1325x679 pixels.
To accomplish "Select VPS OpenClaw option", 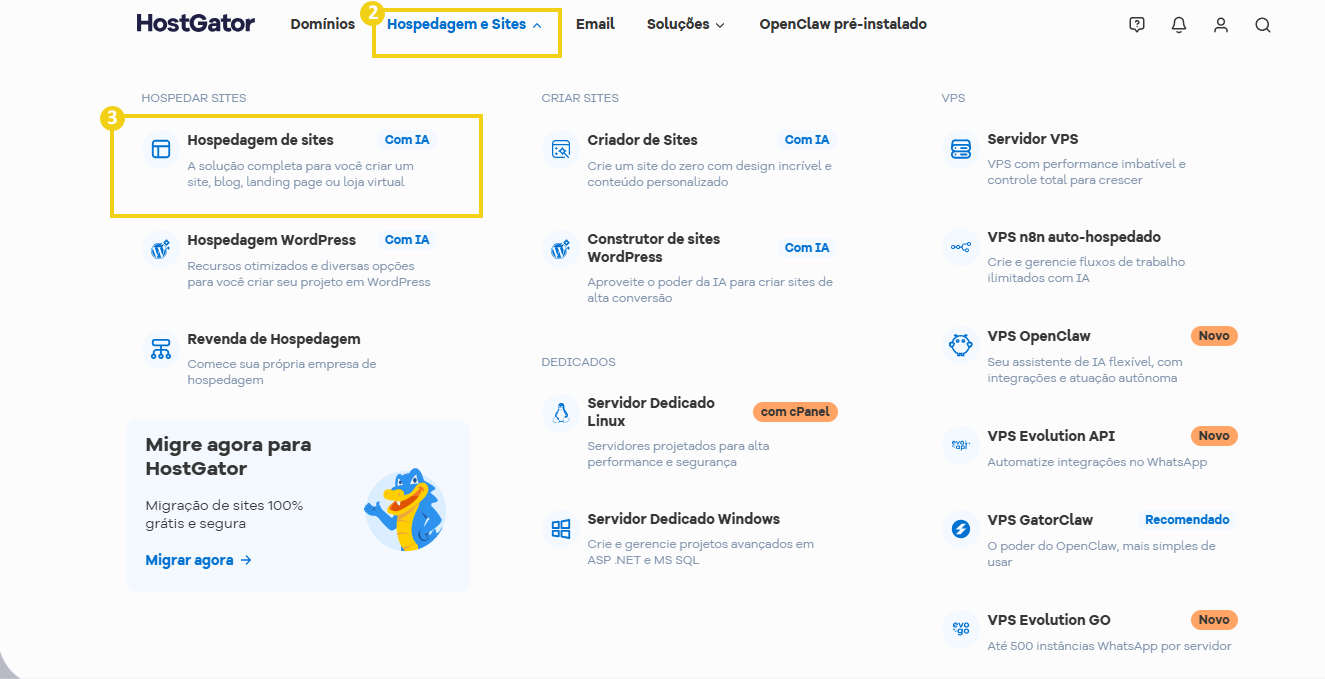I will point(1039,336).
